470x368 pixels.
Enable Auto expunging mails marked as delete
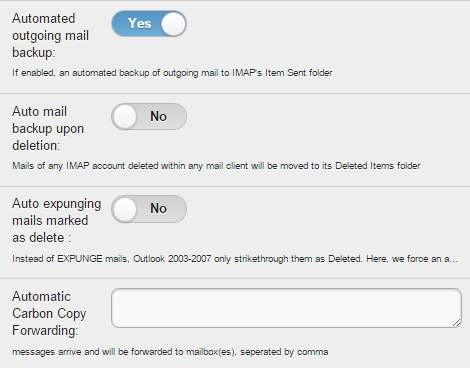[149, 209]
